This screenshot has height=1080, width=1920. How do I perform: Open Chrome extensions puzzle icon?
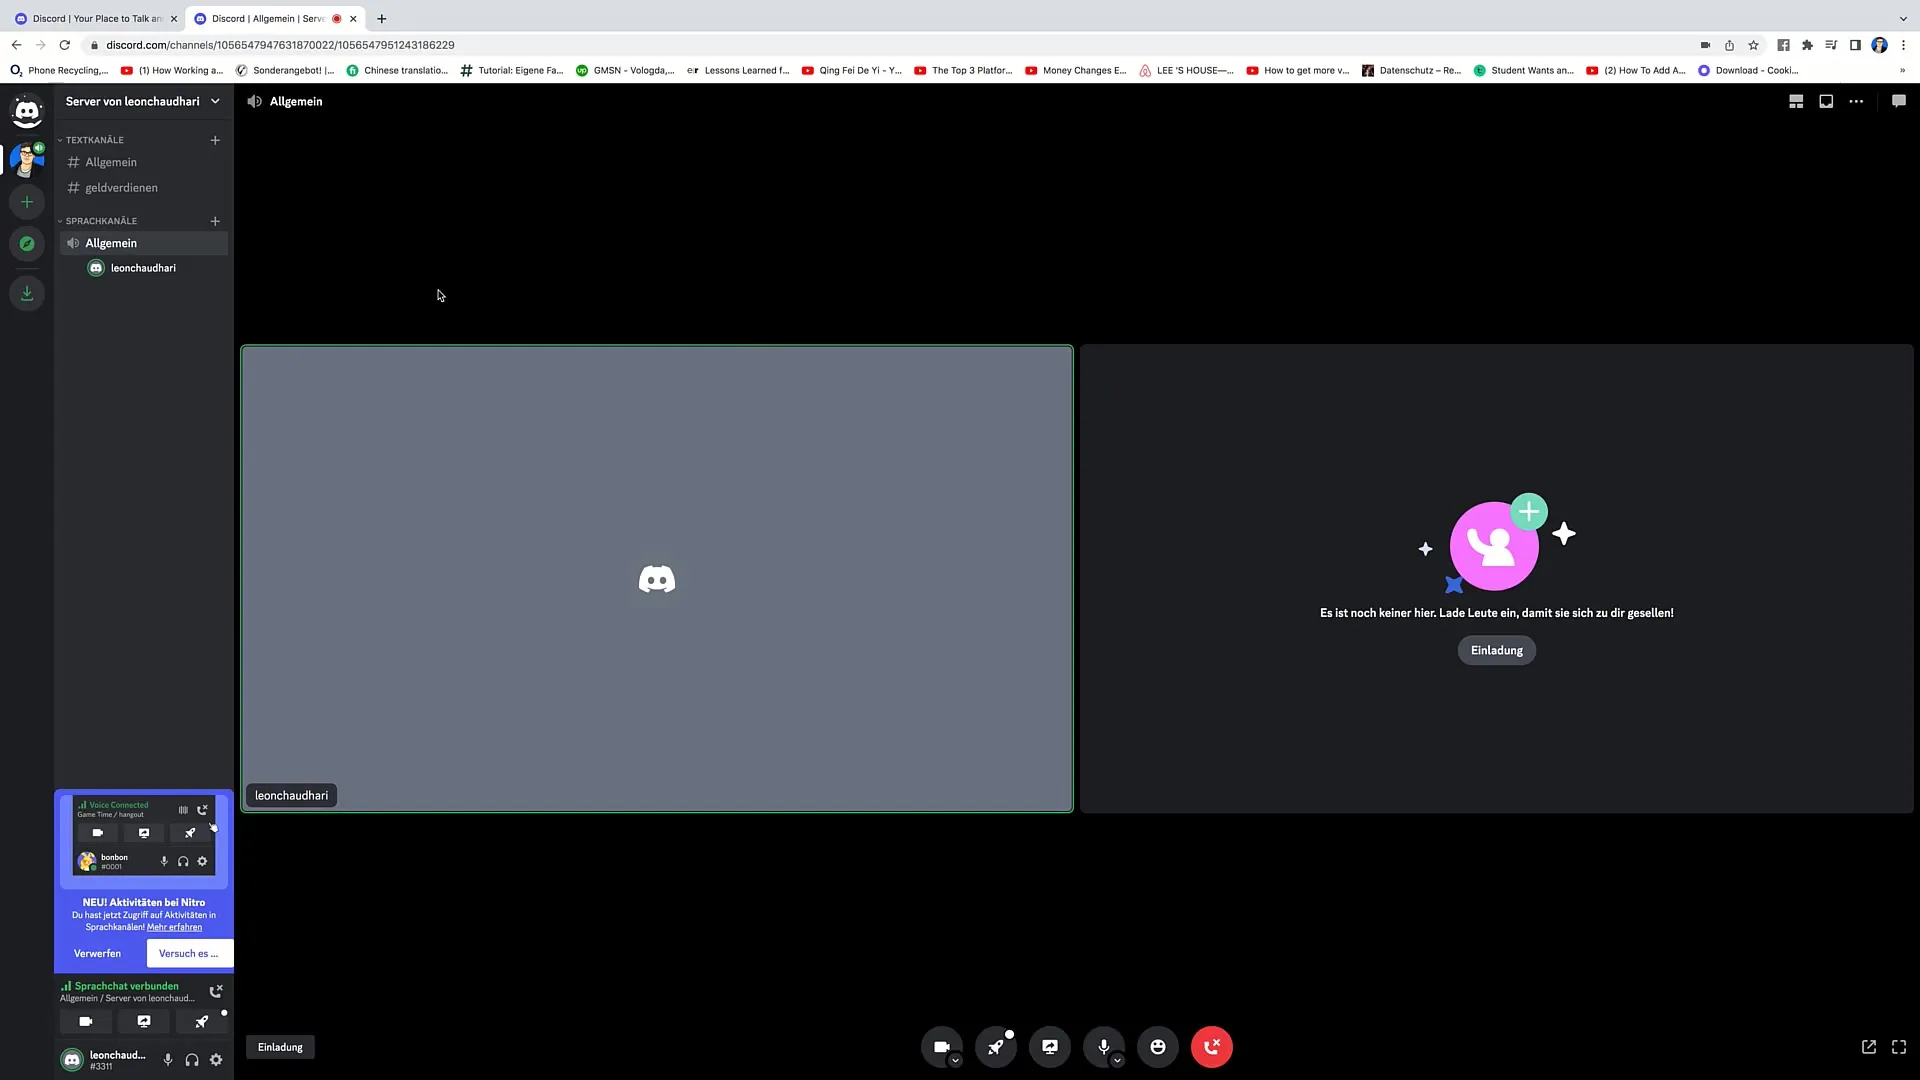pyautogui.click(x=1807, y=45)
